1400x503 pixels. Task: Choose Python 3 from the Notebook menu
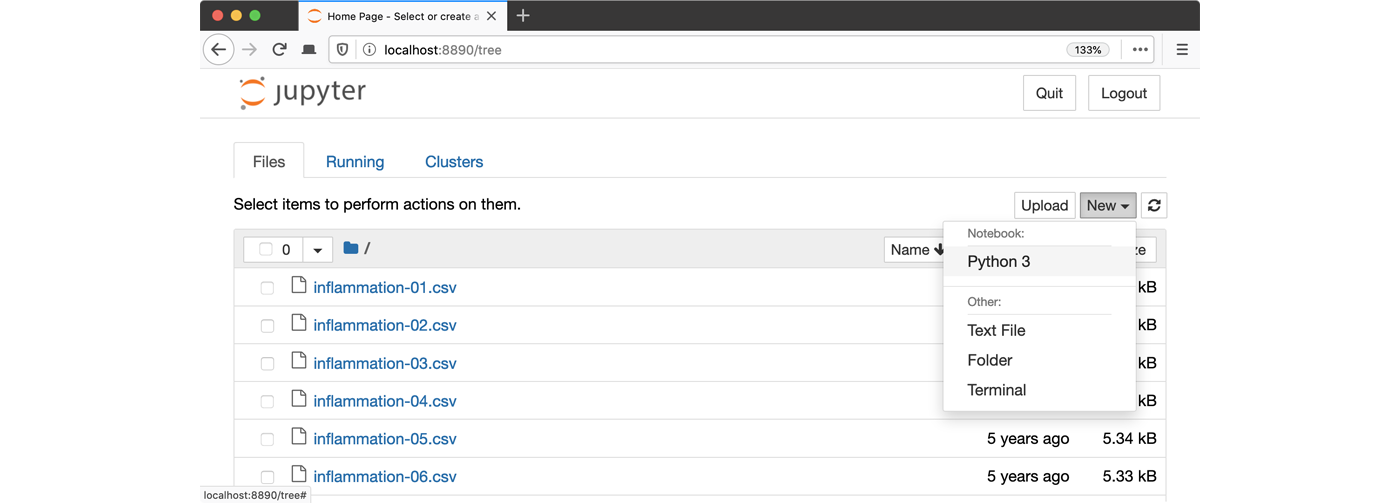[998, 262]
